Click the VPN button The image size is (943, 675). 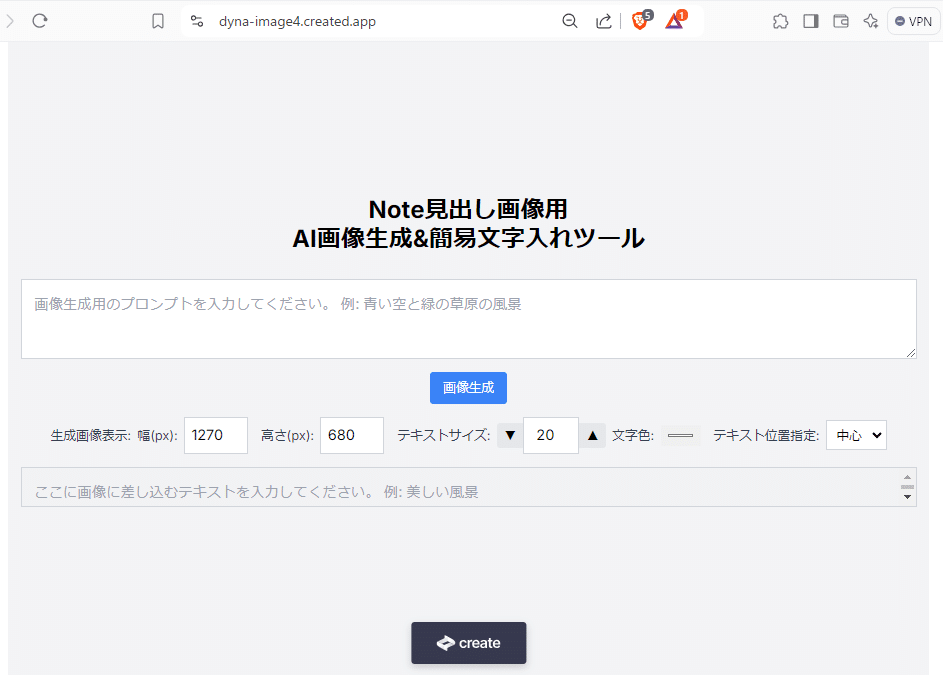914,22
